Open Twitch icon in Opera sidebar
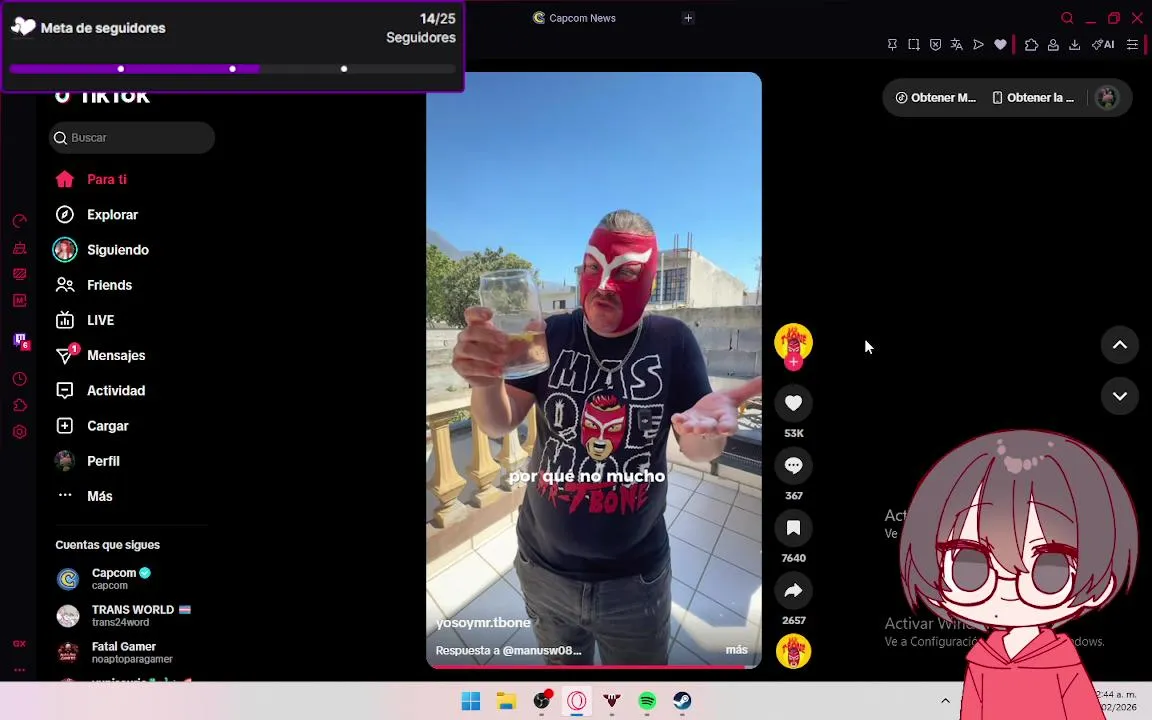The image size is (1152, 720). 20,339
